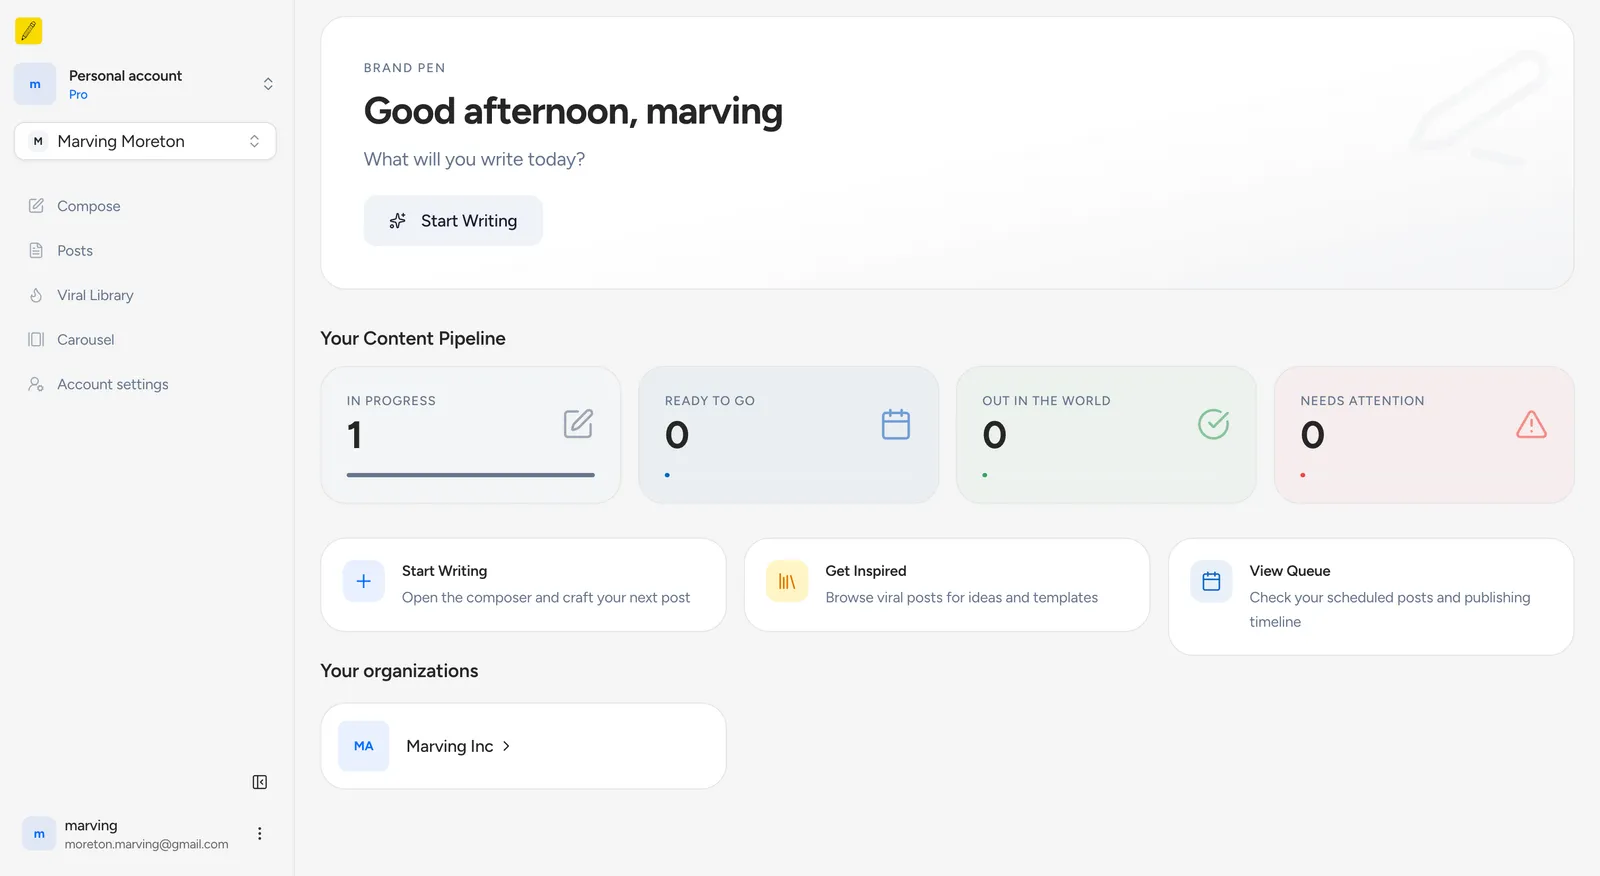
Task: Open the View Queue card
Action: click(x=1370, y=596)
